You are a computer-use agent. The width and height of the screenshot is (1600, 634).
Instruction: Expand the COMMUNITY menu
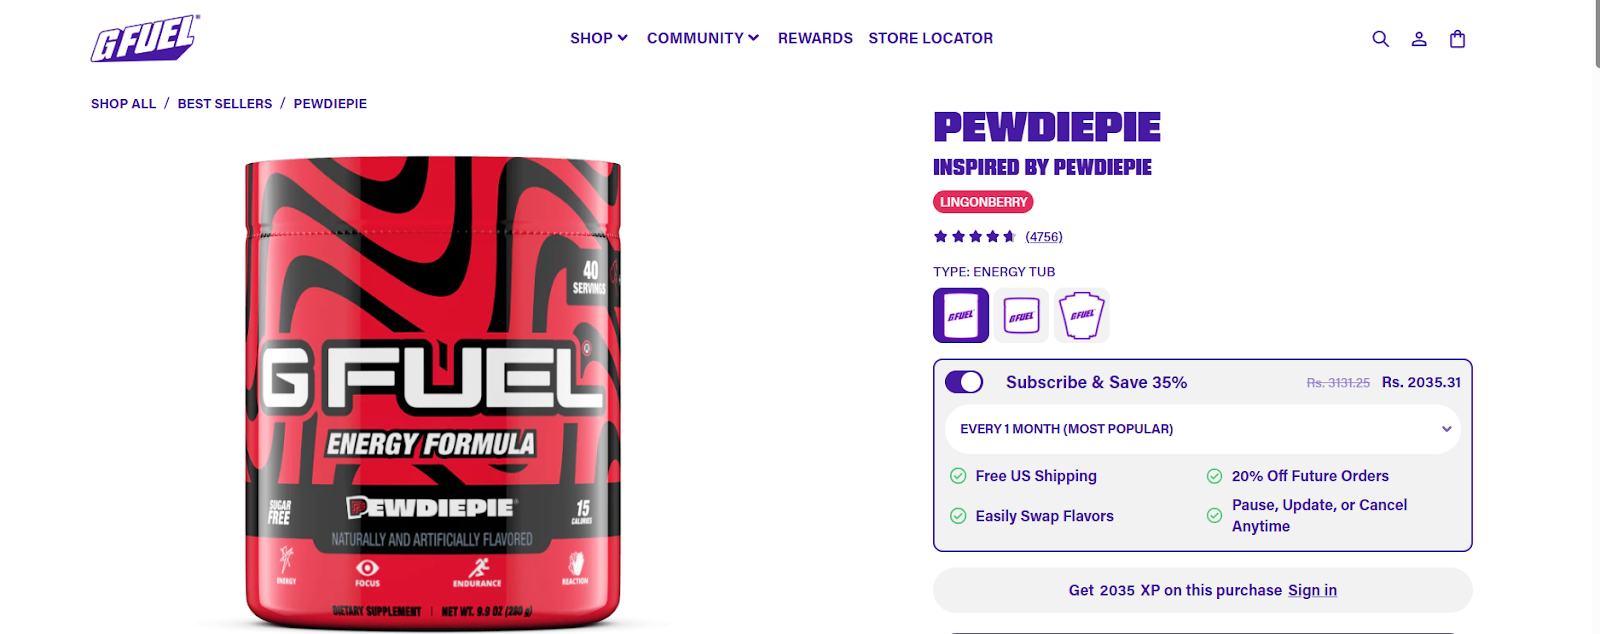[703, 38]
